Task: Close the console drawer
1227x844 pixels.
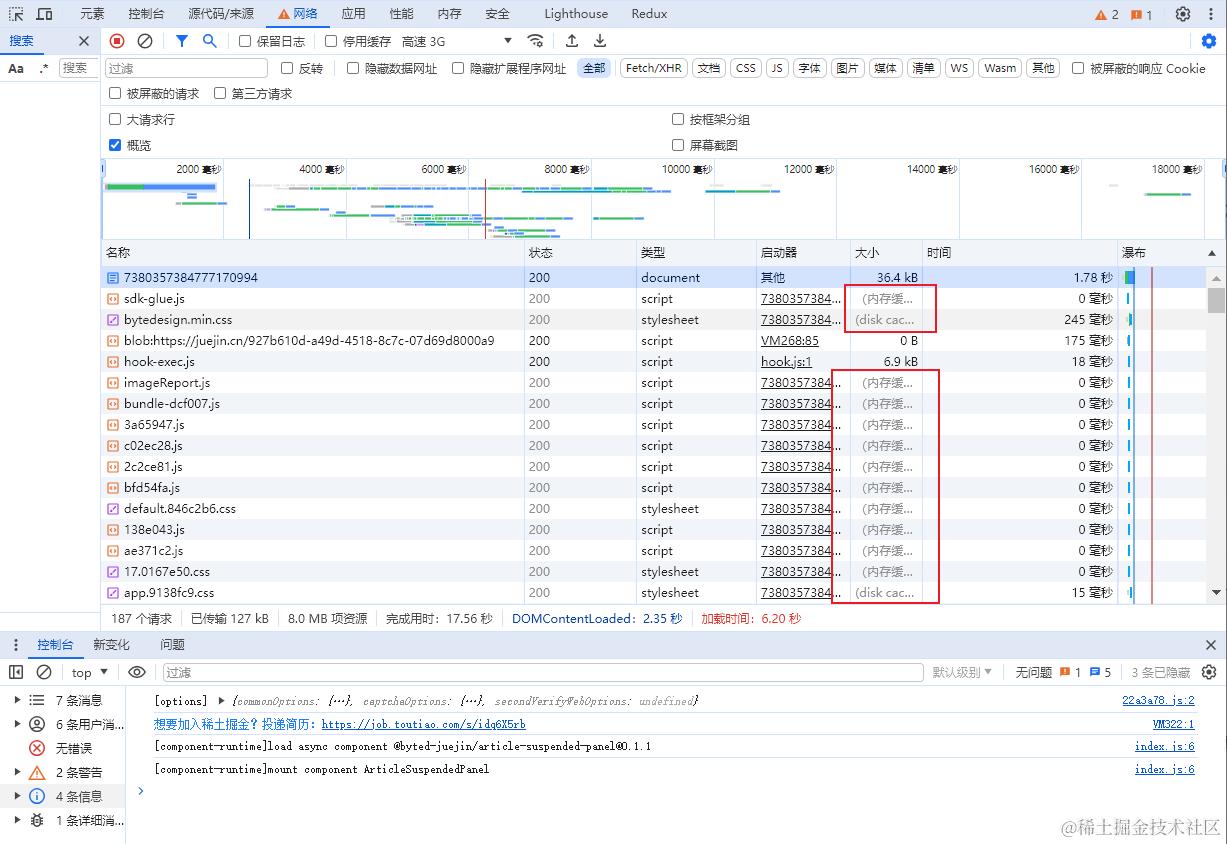Action: point(1211,645)
